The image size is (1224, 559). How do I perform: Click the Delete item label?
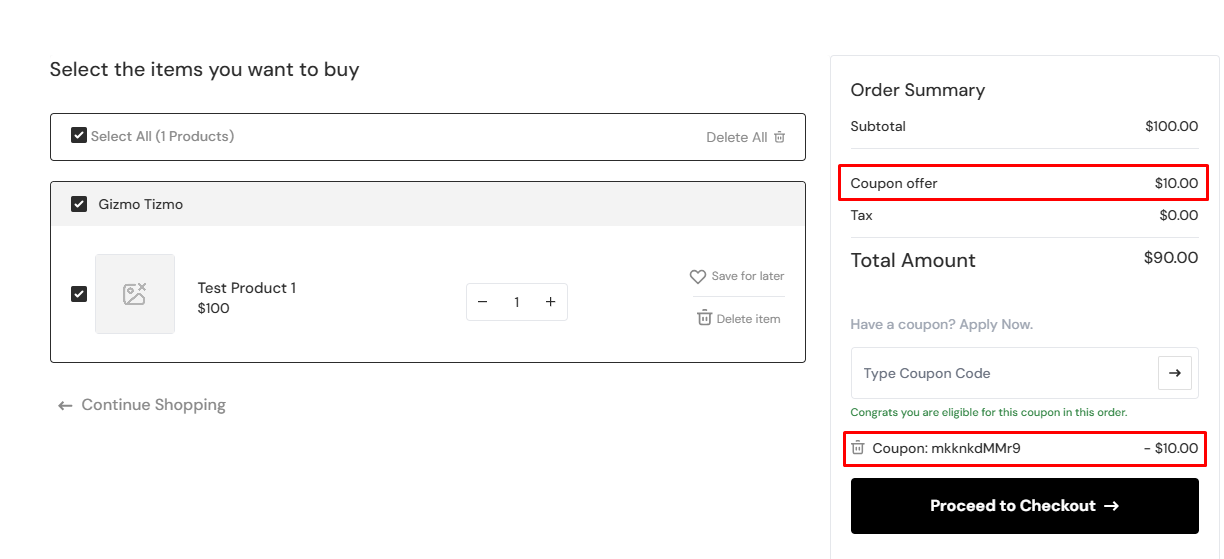(748, 319)
